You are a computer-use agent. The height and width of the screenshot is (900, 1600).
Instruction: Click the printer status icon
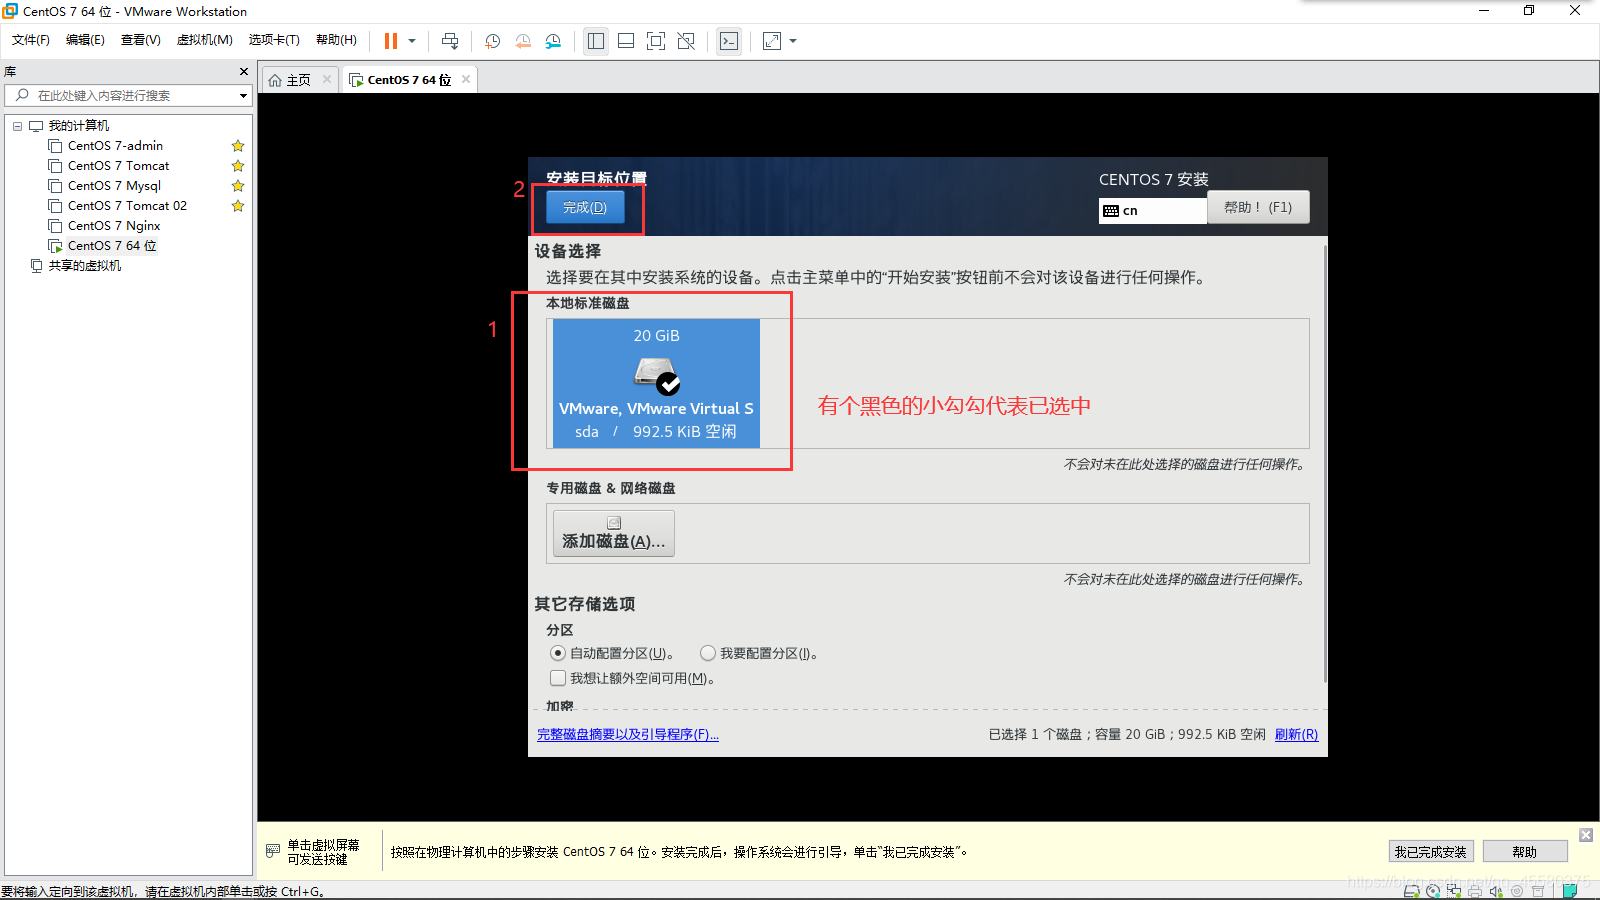pyautogui.click(x=1475, y=891)
